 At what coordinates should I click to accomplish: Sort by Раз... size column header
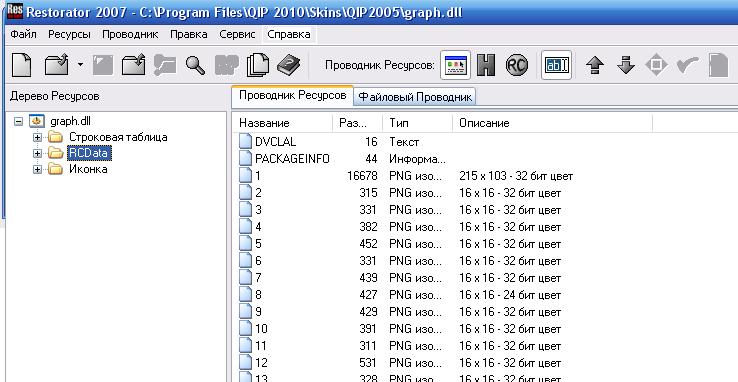[358, 123]
